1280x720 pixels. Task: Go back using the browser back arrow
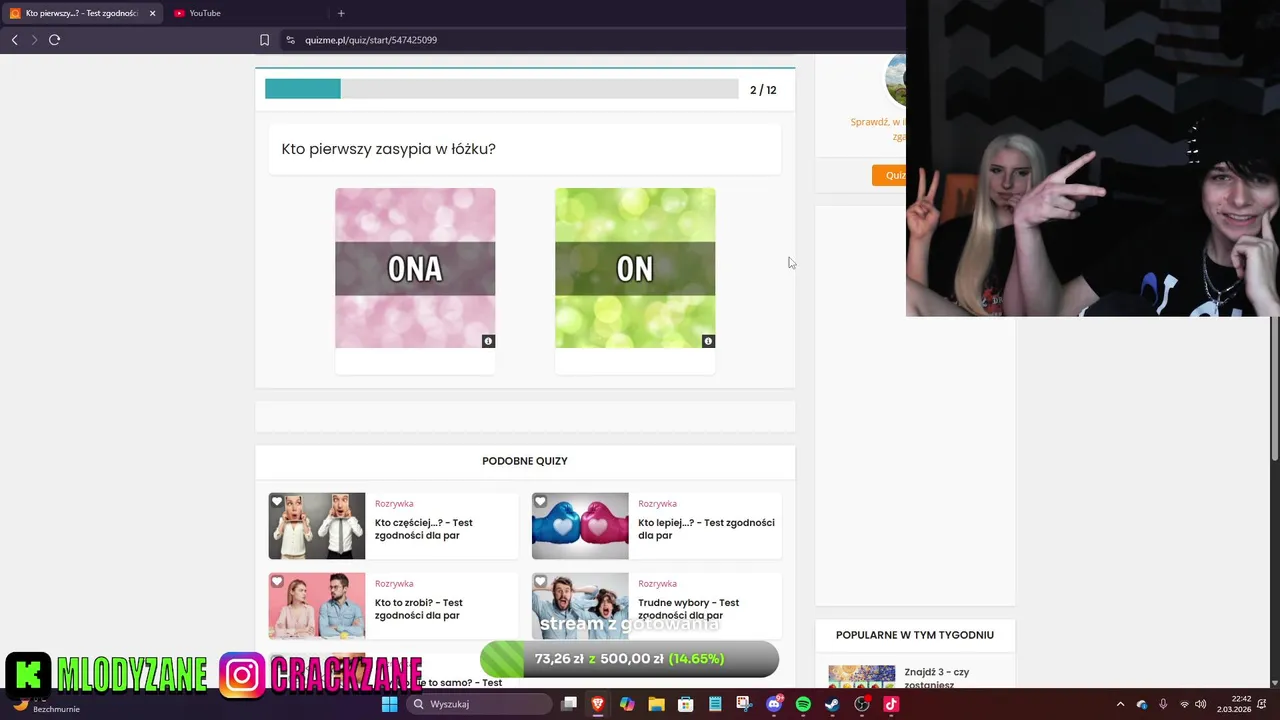coord(14,40)
